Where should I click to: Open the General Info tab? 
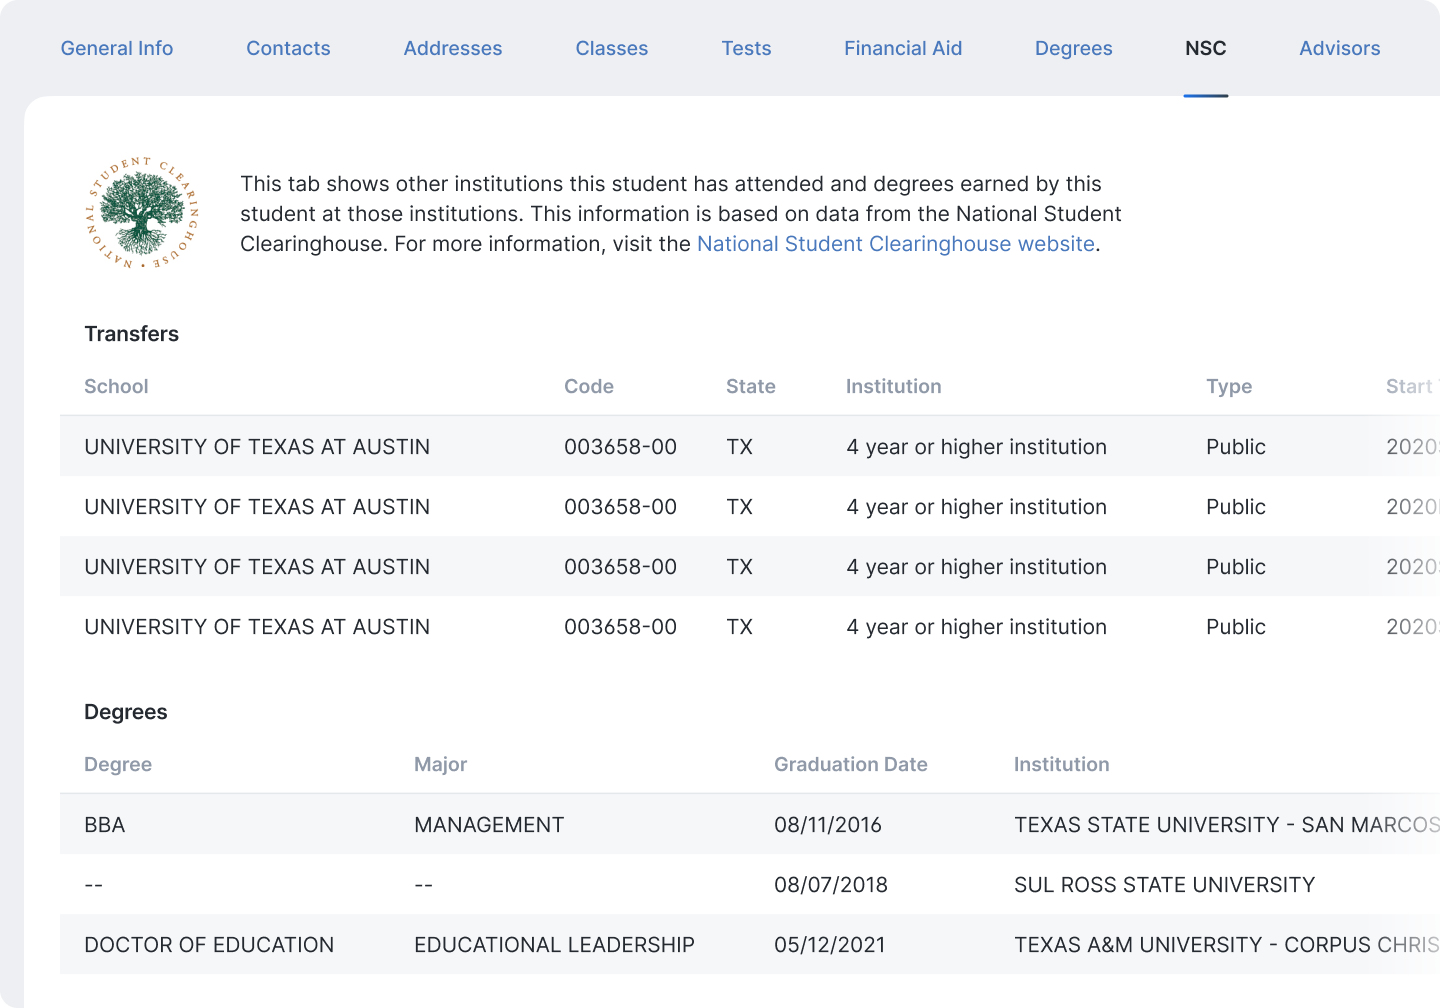coord(117,48)
